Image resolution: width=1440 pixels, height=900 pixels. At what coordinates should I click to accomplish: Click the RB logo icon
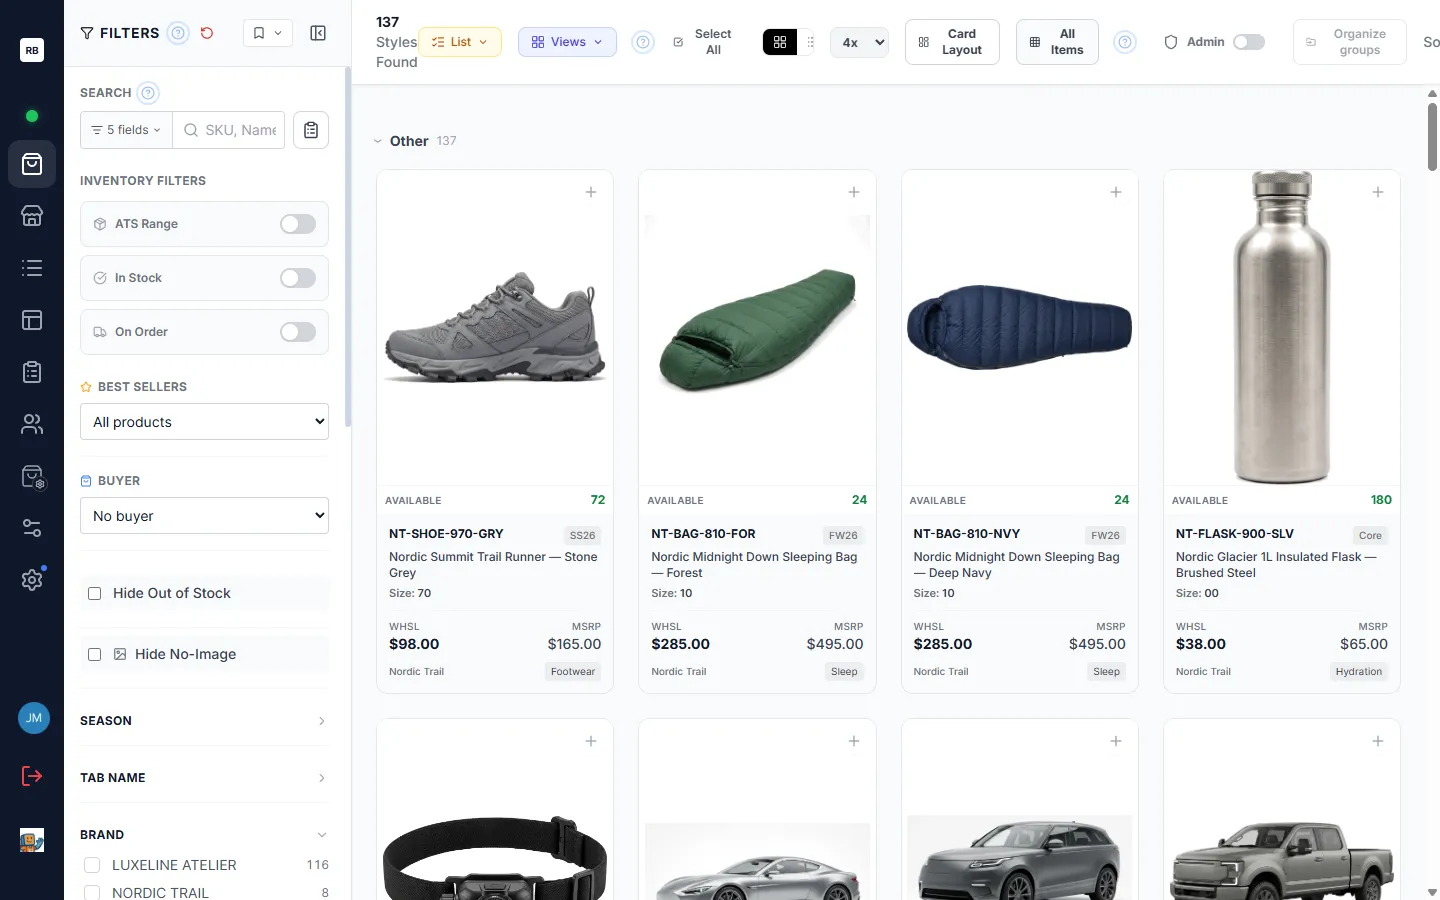pos(32,50)
